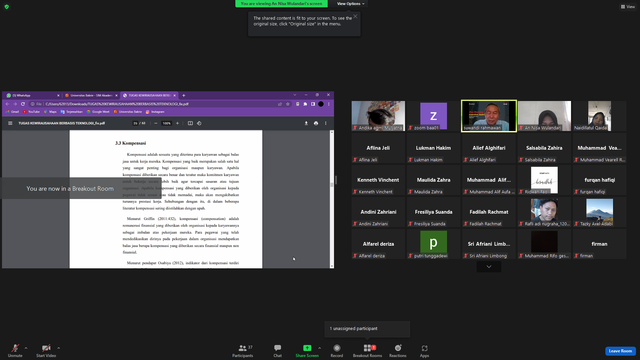Select the zoom baa01 participant tile
The height and width of the screenshot is (360, 640).
point(433,116)
